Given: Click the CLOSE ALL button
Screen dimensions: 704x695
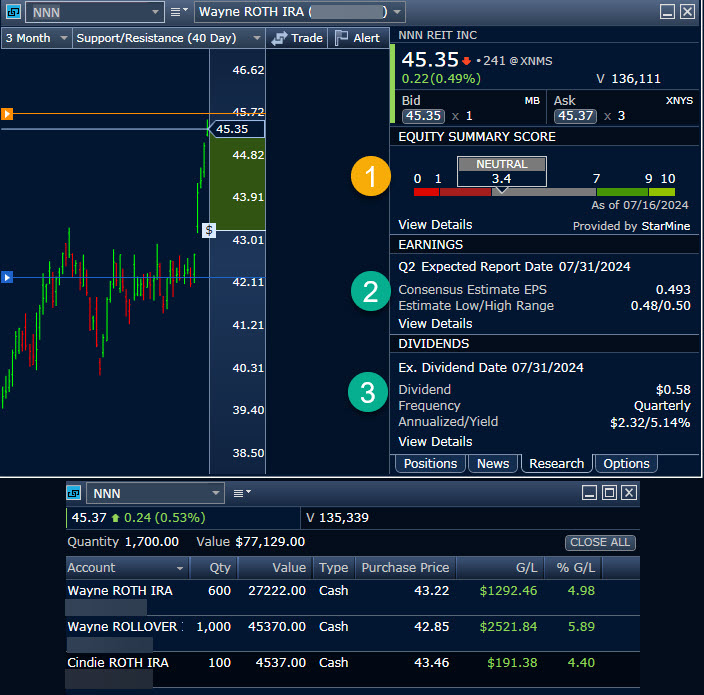Looking at the screenshot, I should [x=600, y=542].
